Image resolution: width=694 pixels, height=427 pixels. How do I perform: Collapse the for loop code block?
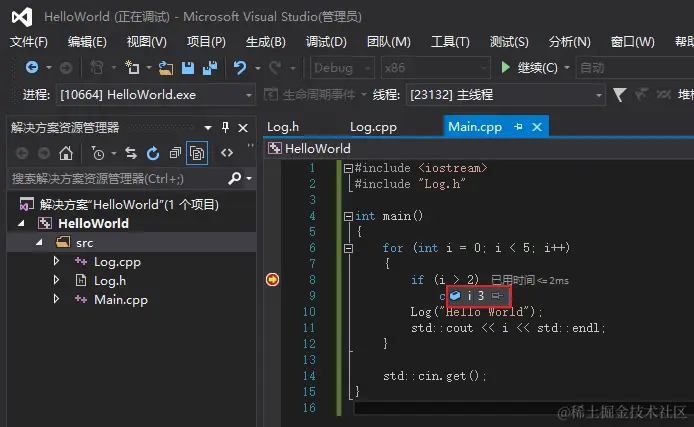point(348,248)
